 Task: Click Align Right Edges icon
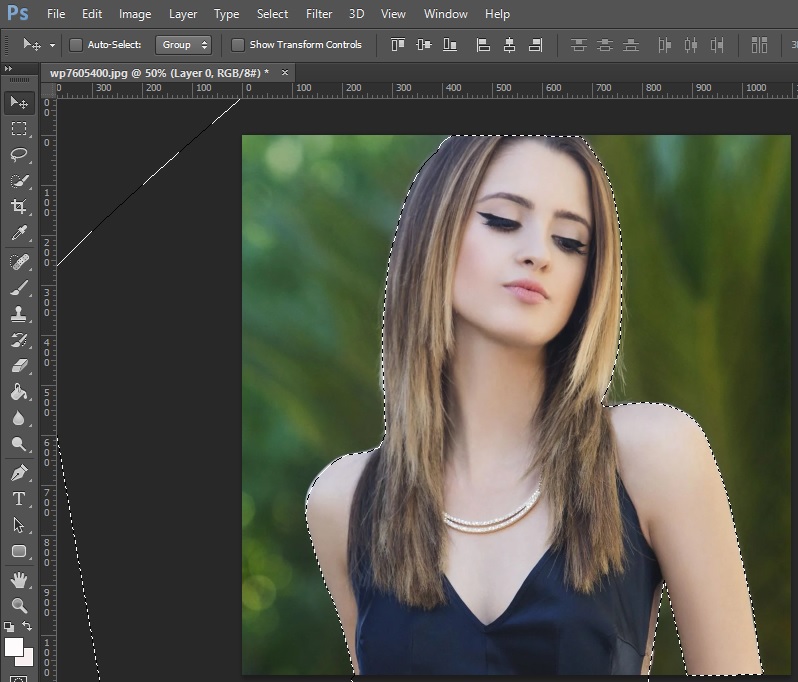[535, 45]
